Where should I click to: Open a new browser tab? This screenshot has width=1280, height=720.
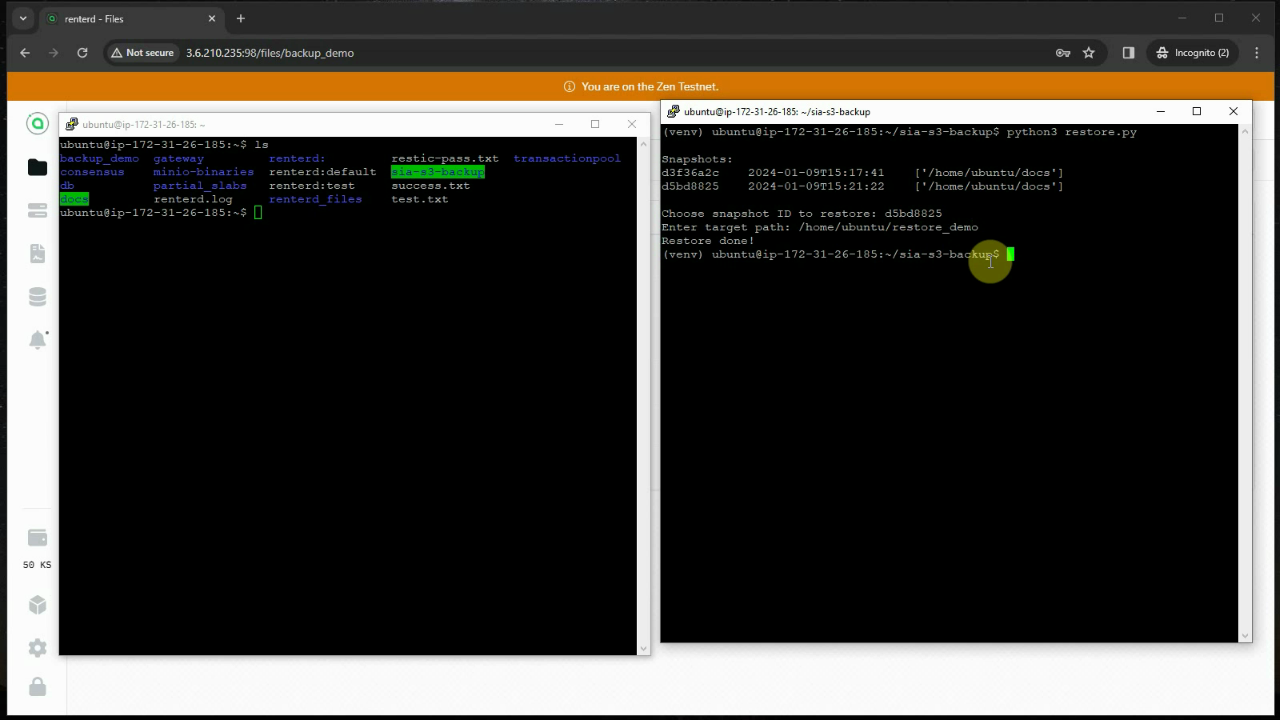click(240, 18)
